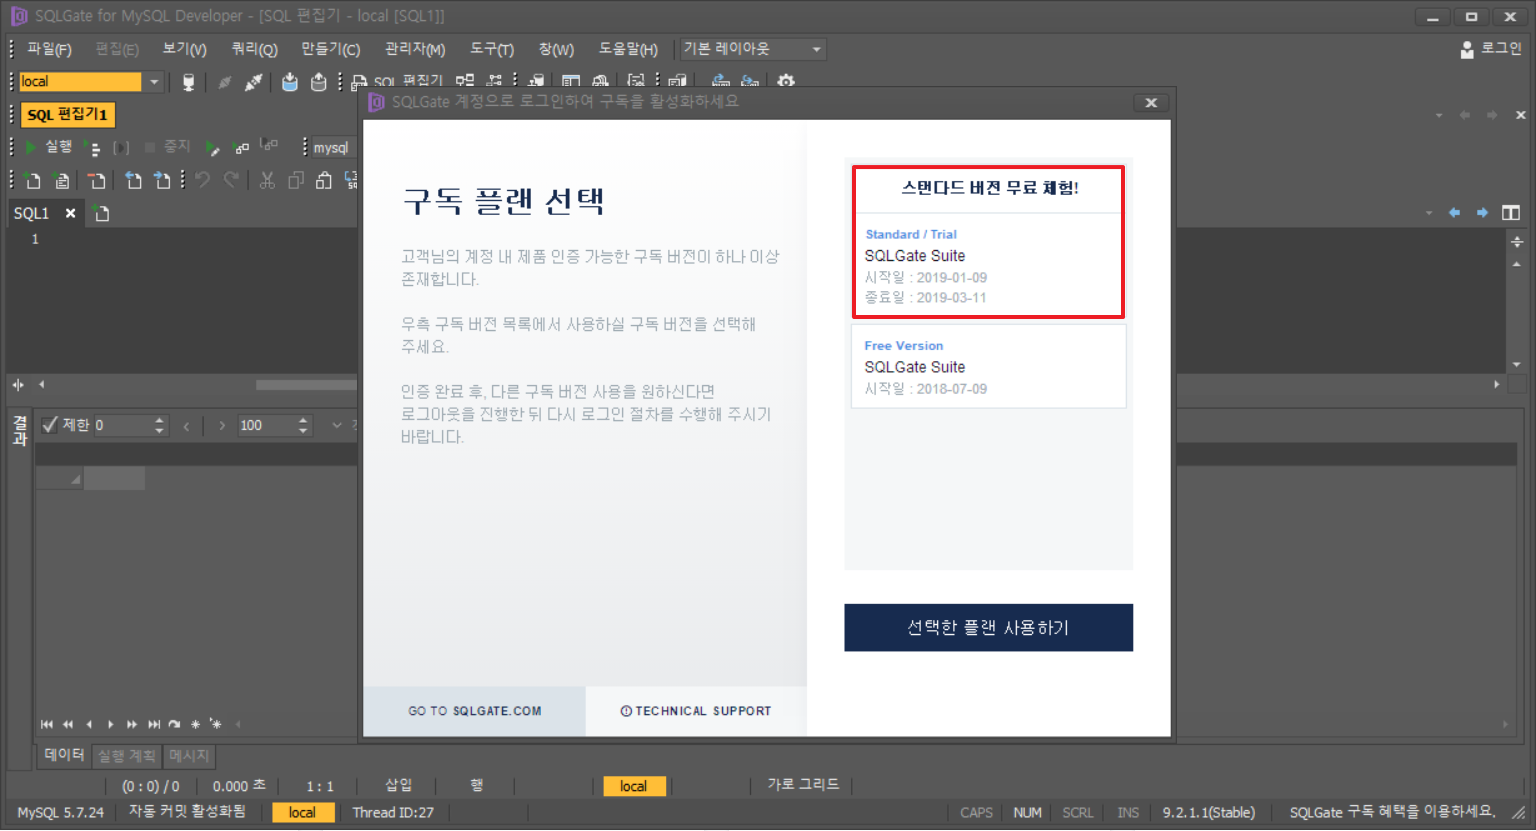Click TECHNICAL SUPPORT link
Image resolution: width=1536 pixels, height=831 pixels.
[x=696, y=711]
